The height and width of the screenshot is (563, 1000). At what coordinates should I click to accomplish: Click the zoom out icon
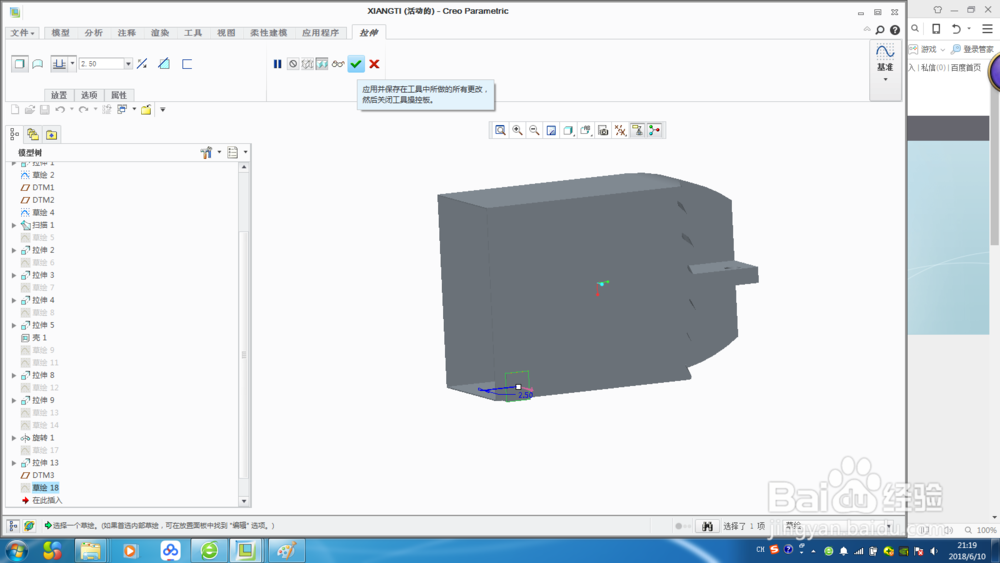534,130
